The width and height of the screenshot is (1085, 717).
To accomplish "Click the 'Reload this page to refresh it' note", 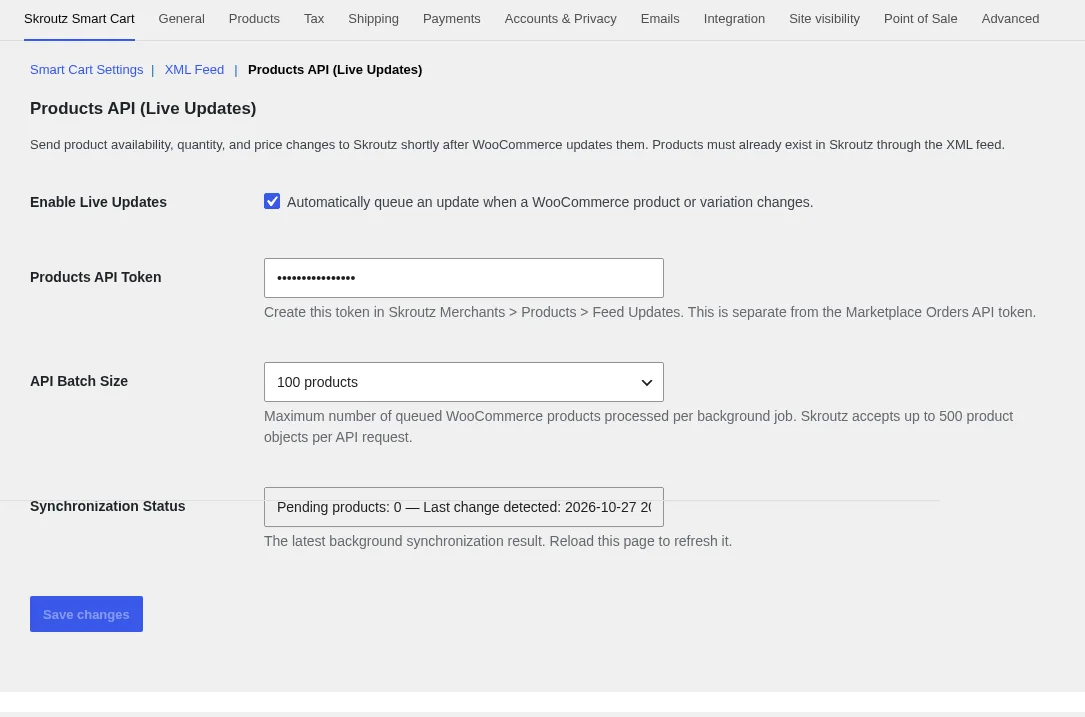I will click(498, 541).
